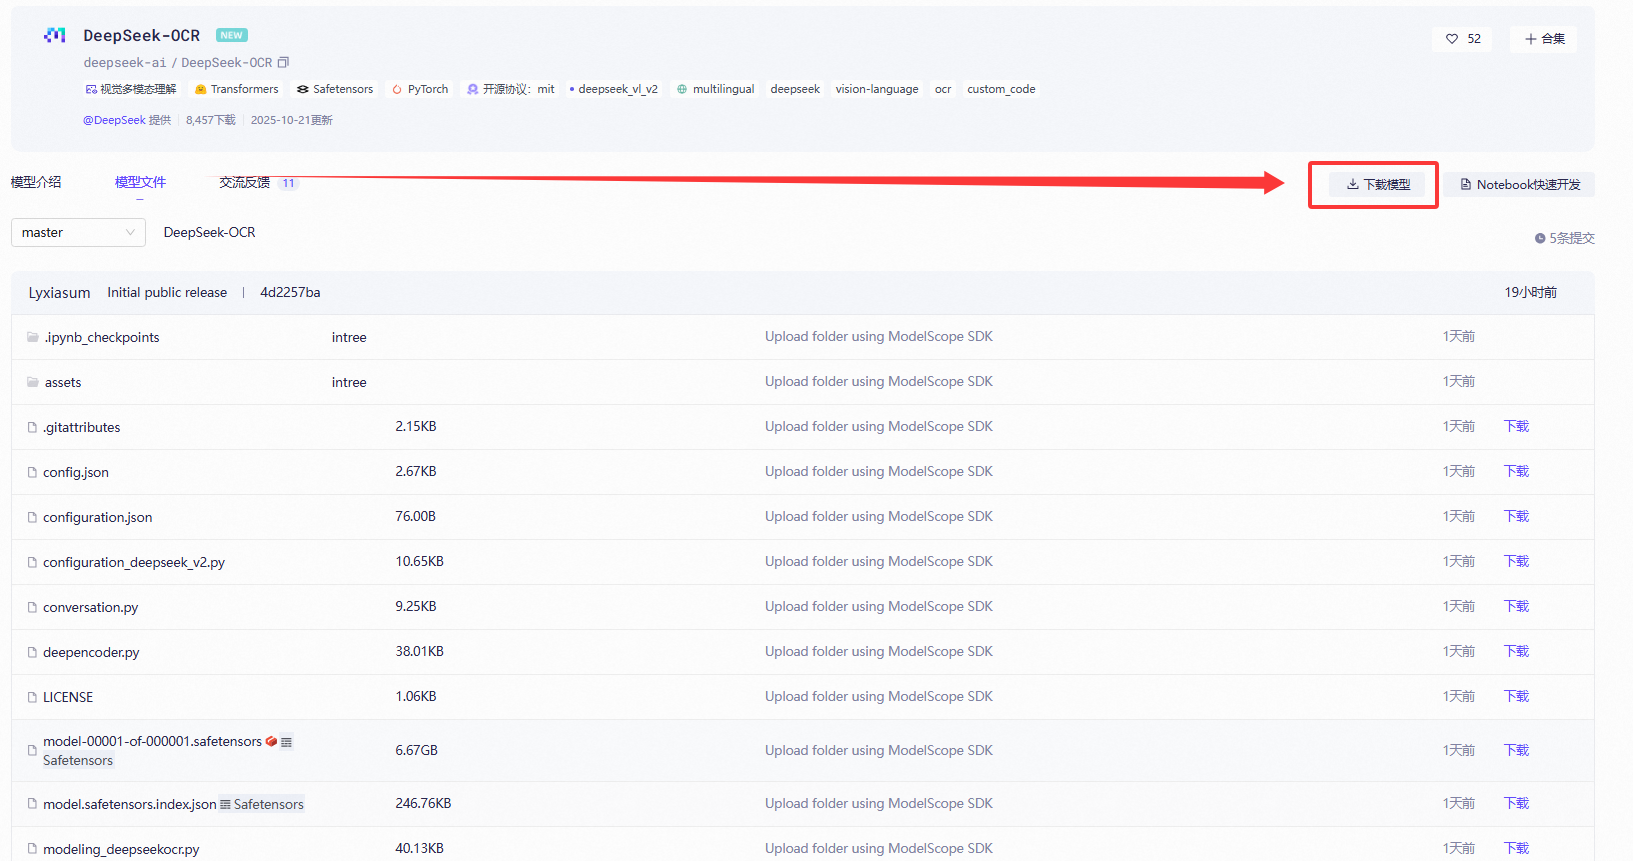The width and height of the screenshot is (1633, 861).
Task: Click the deepseek_vl_v2 tag
Action: tap(613, 89)
